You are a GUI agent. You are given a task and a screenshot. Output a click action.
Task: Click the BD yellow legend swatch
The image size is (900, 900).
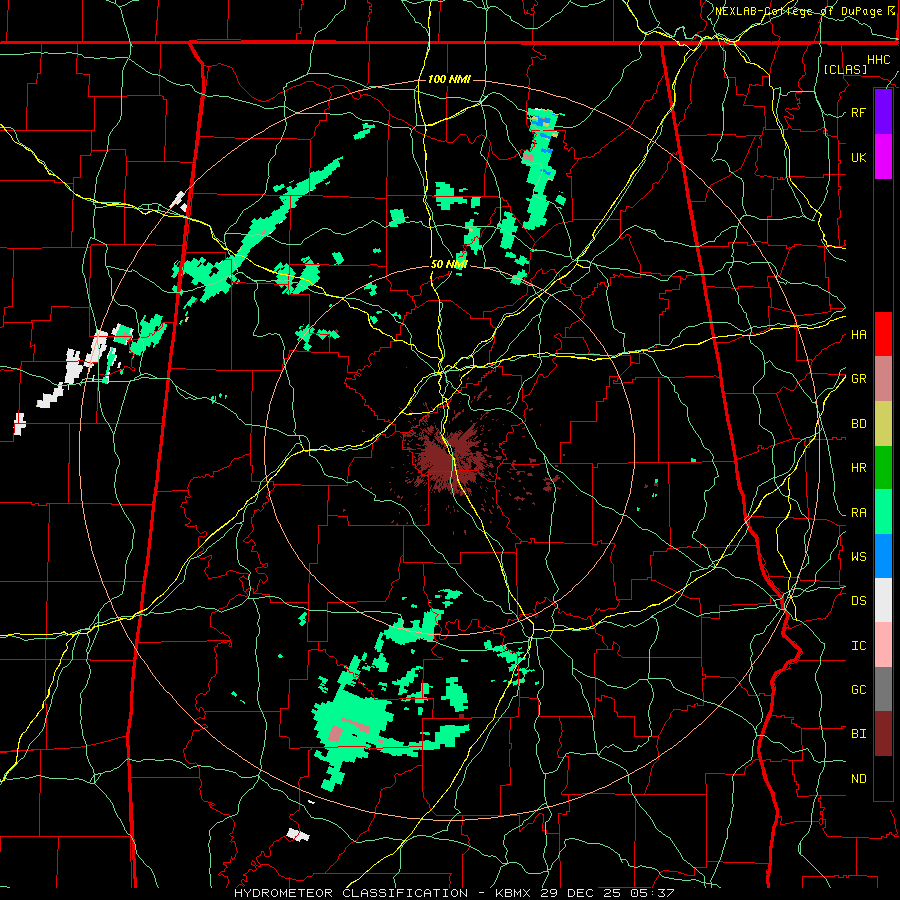(883, 424)
